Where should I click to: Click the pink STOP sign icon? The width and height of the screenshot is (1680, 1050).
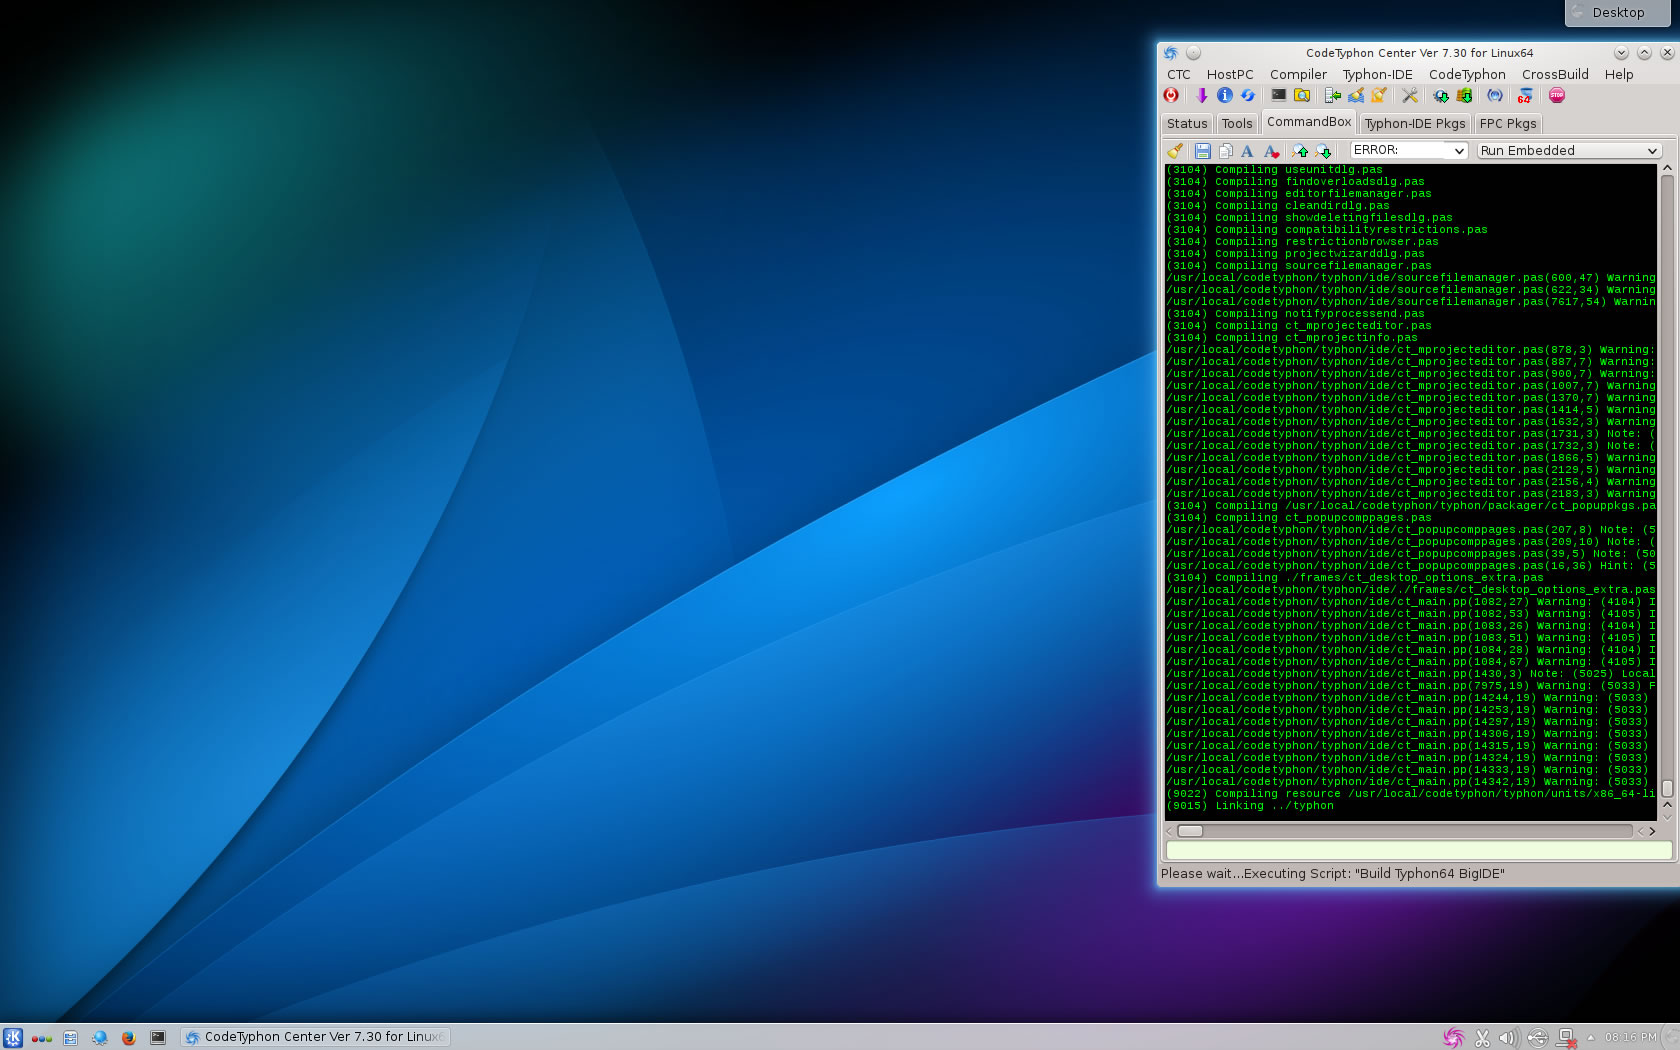(1556, 96)
